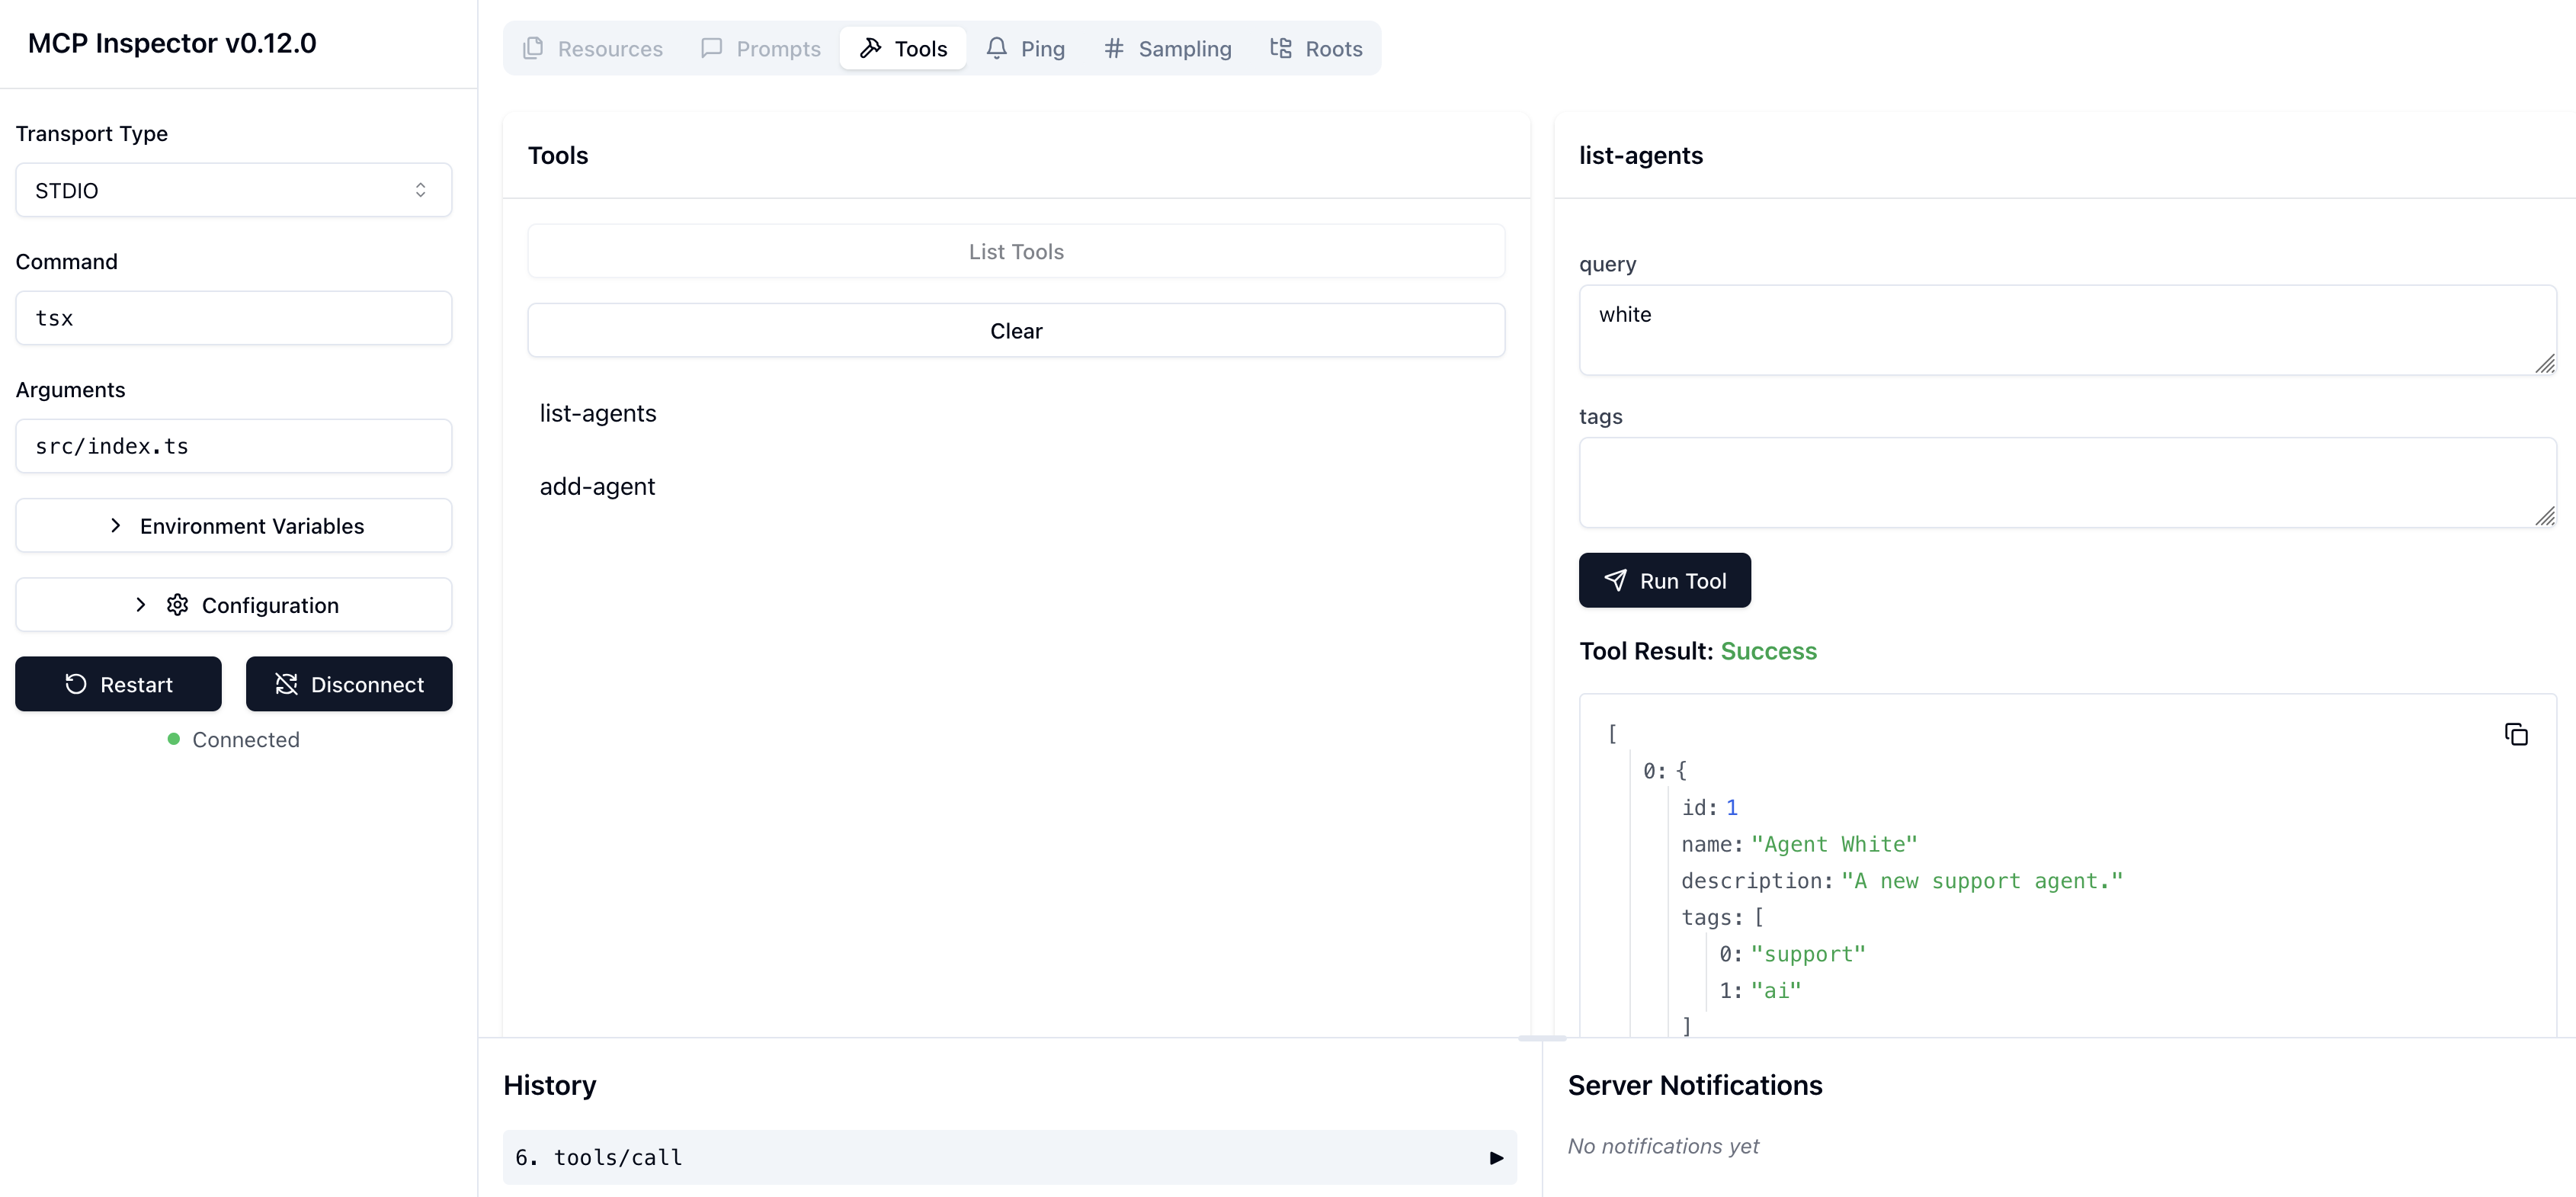
Task: Click the Prompts tab speech bubble icon
Action: 711,48
